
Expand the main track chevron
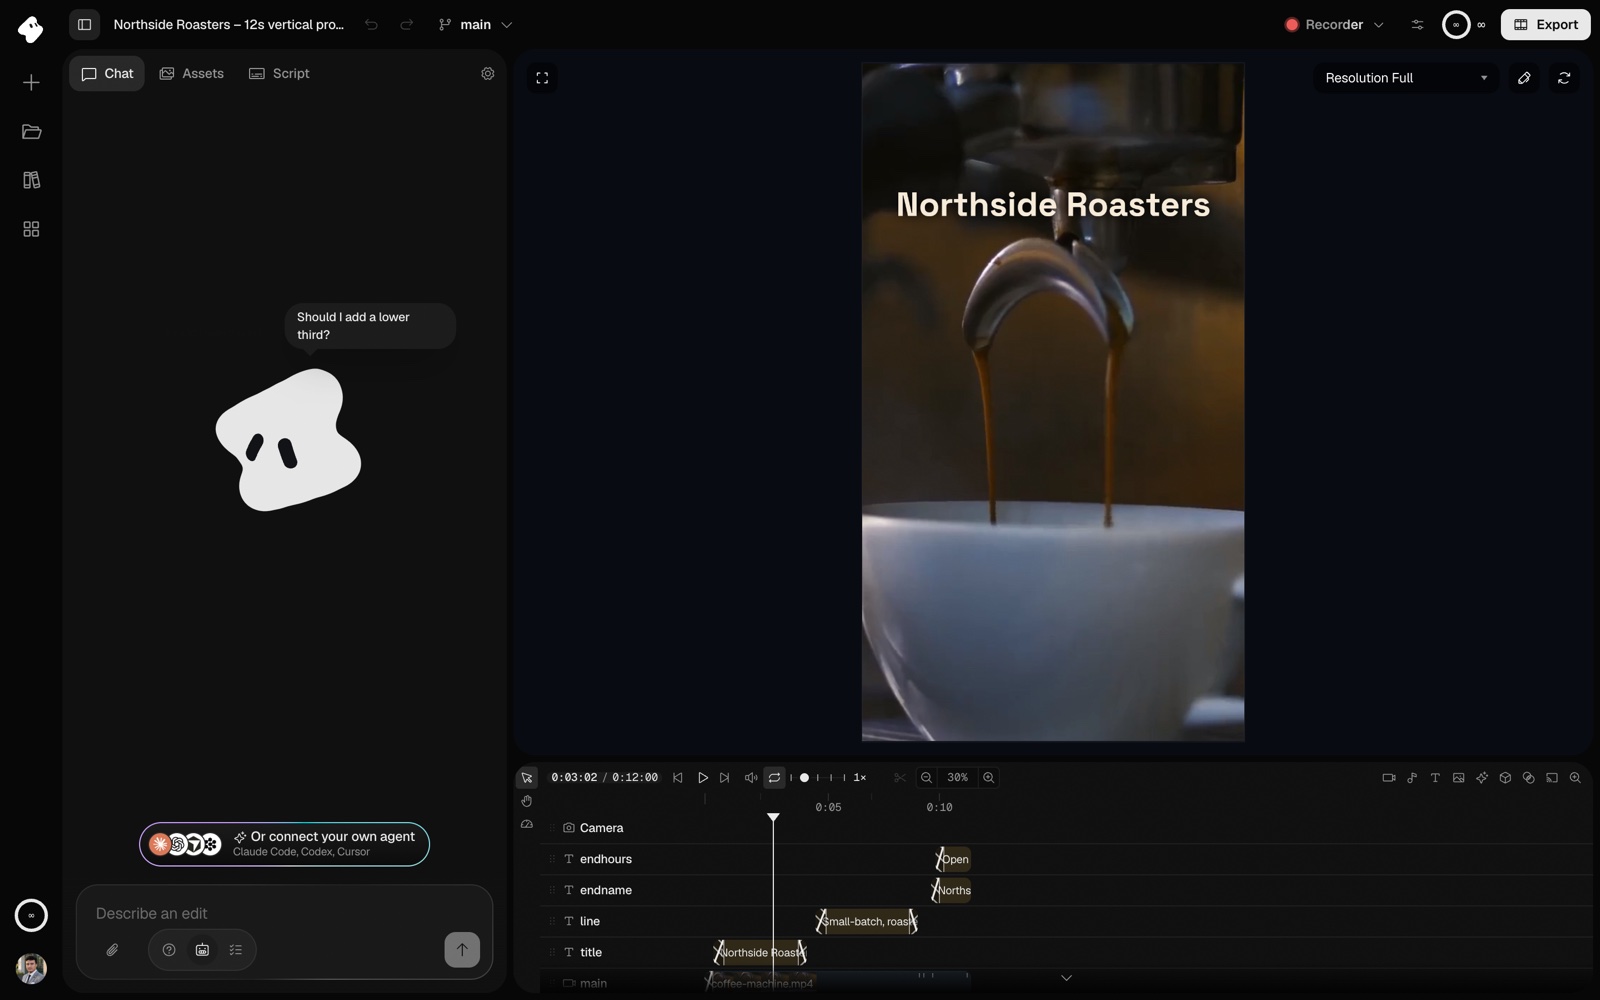(x=1066, y=978)
